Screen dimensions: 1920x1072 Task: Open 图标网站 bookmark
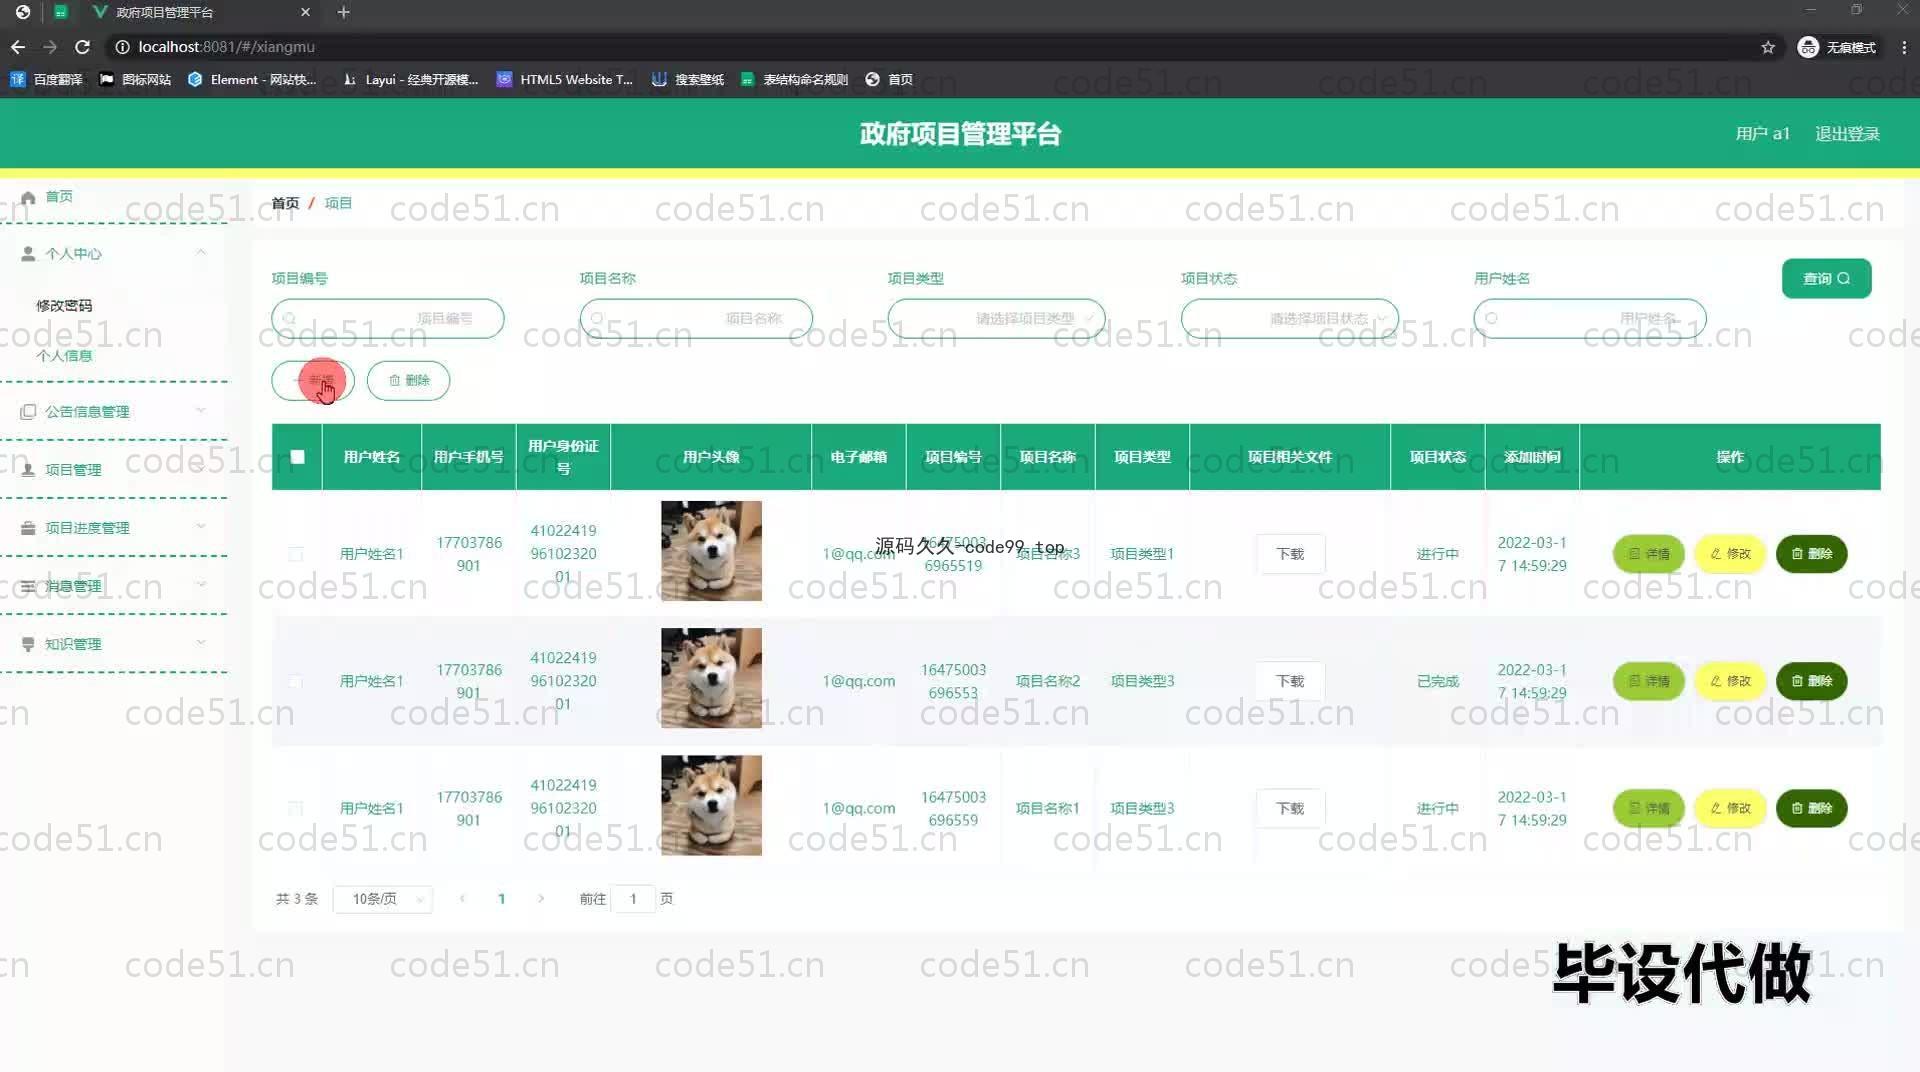(135, 79)
